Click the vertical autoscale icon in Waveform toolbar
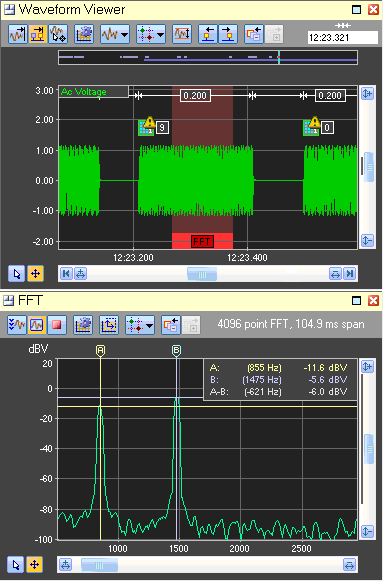The height and width of the screenshot is (581, 383). tap(182, 34)
